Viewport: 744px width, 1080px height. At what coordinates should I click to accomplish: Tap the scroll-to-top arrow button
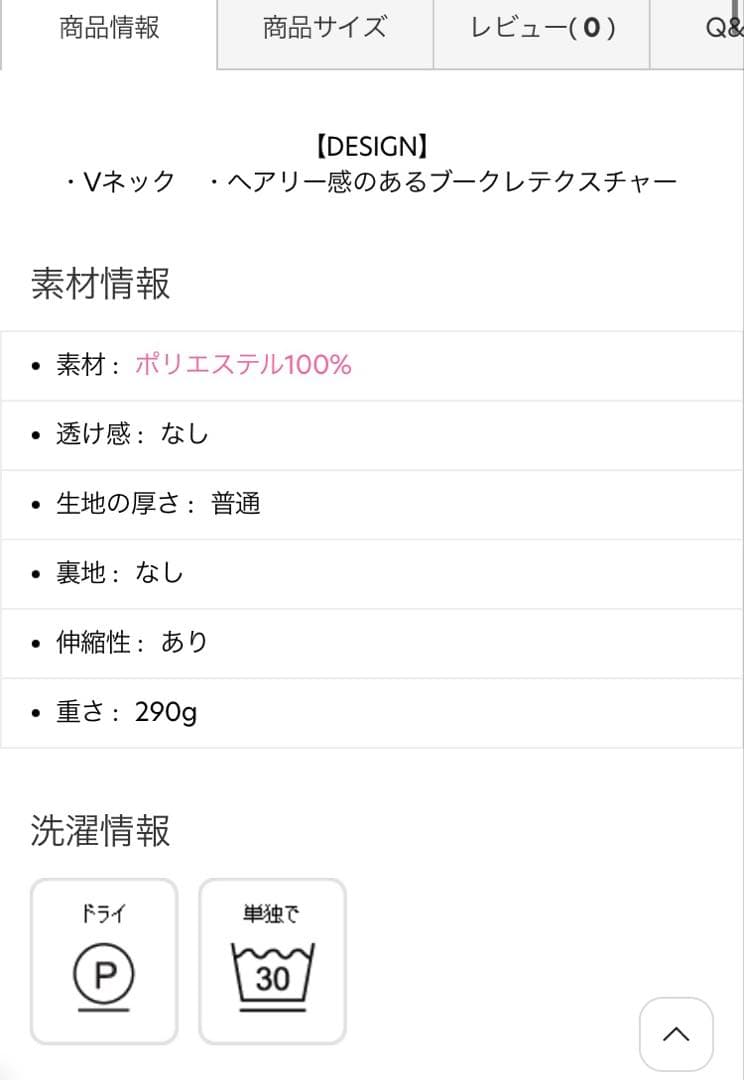tap(676, 1034)
